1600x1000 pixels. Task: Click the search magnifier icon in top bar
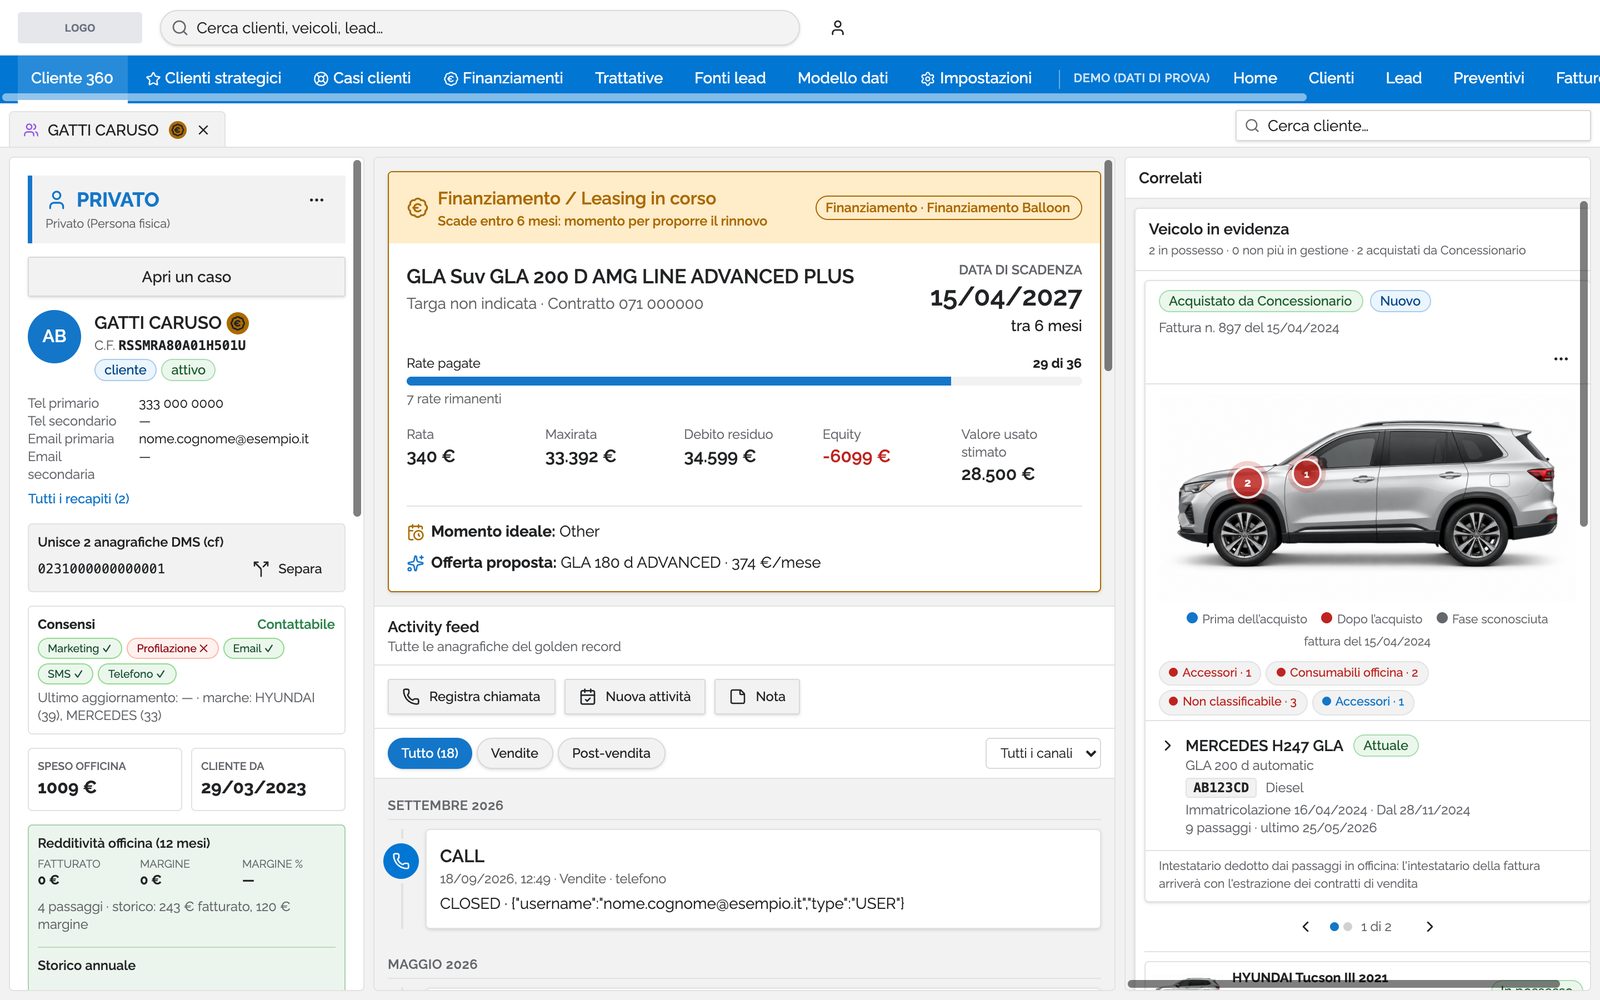click(180, 28)
